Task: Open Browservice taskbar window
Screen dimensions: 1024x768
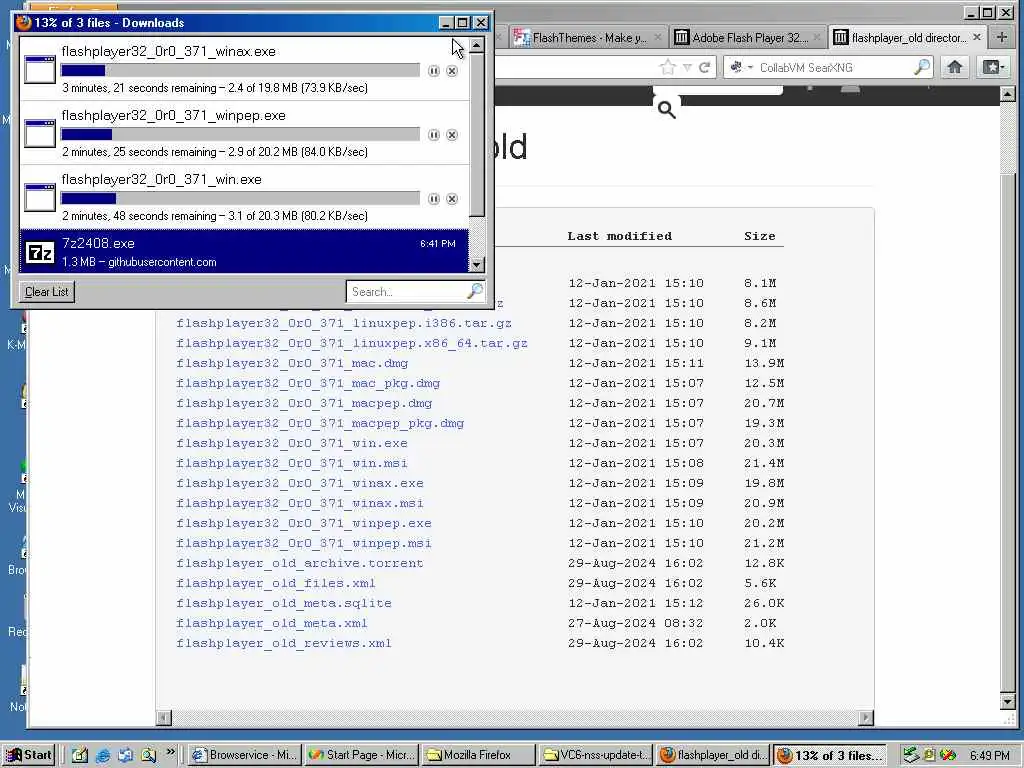Action: [x=245, y=755]
